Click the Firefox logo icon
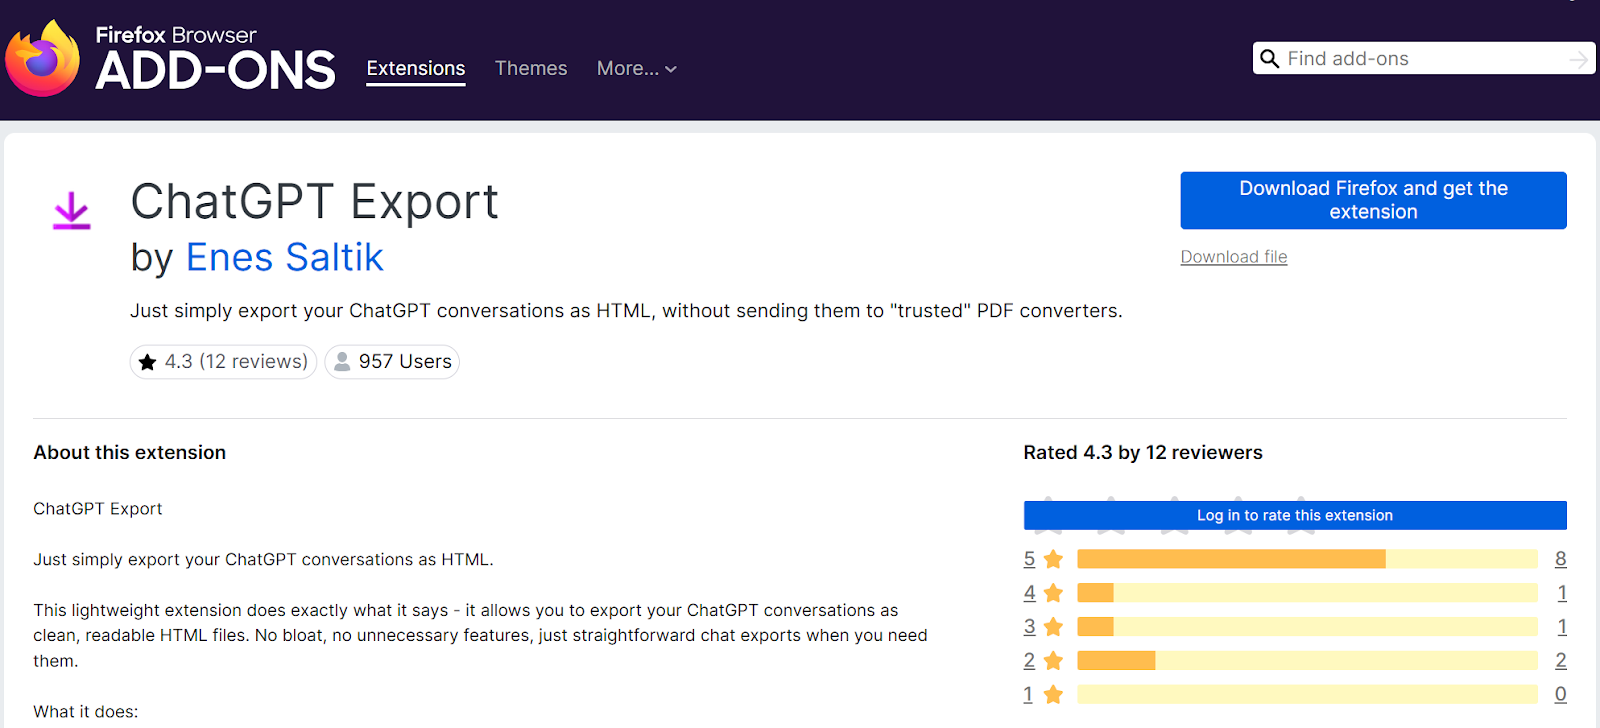 (x=42, y=59)
